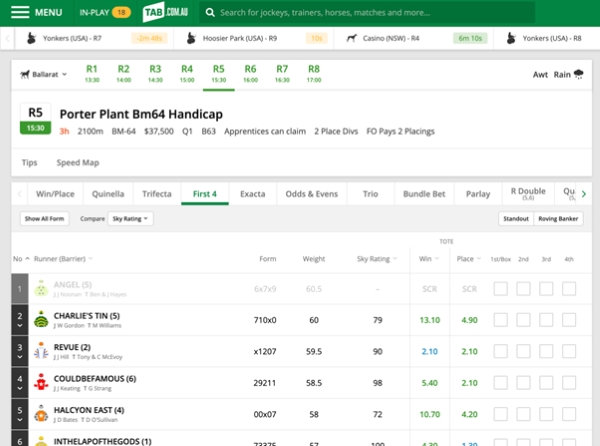The width and height of the screenshot is (600, 446).
Task: Open the Exacta bet tab
Action: point(253,194)
